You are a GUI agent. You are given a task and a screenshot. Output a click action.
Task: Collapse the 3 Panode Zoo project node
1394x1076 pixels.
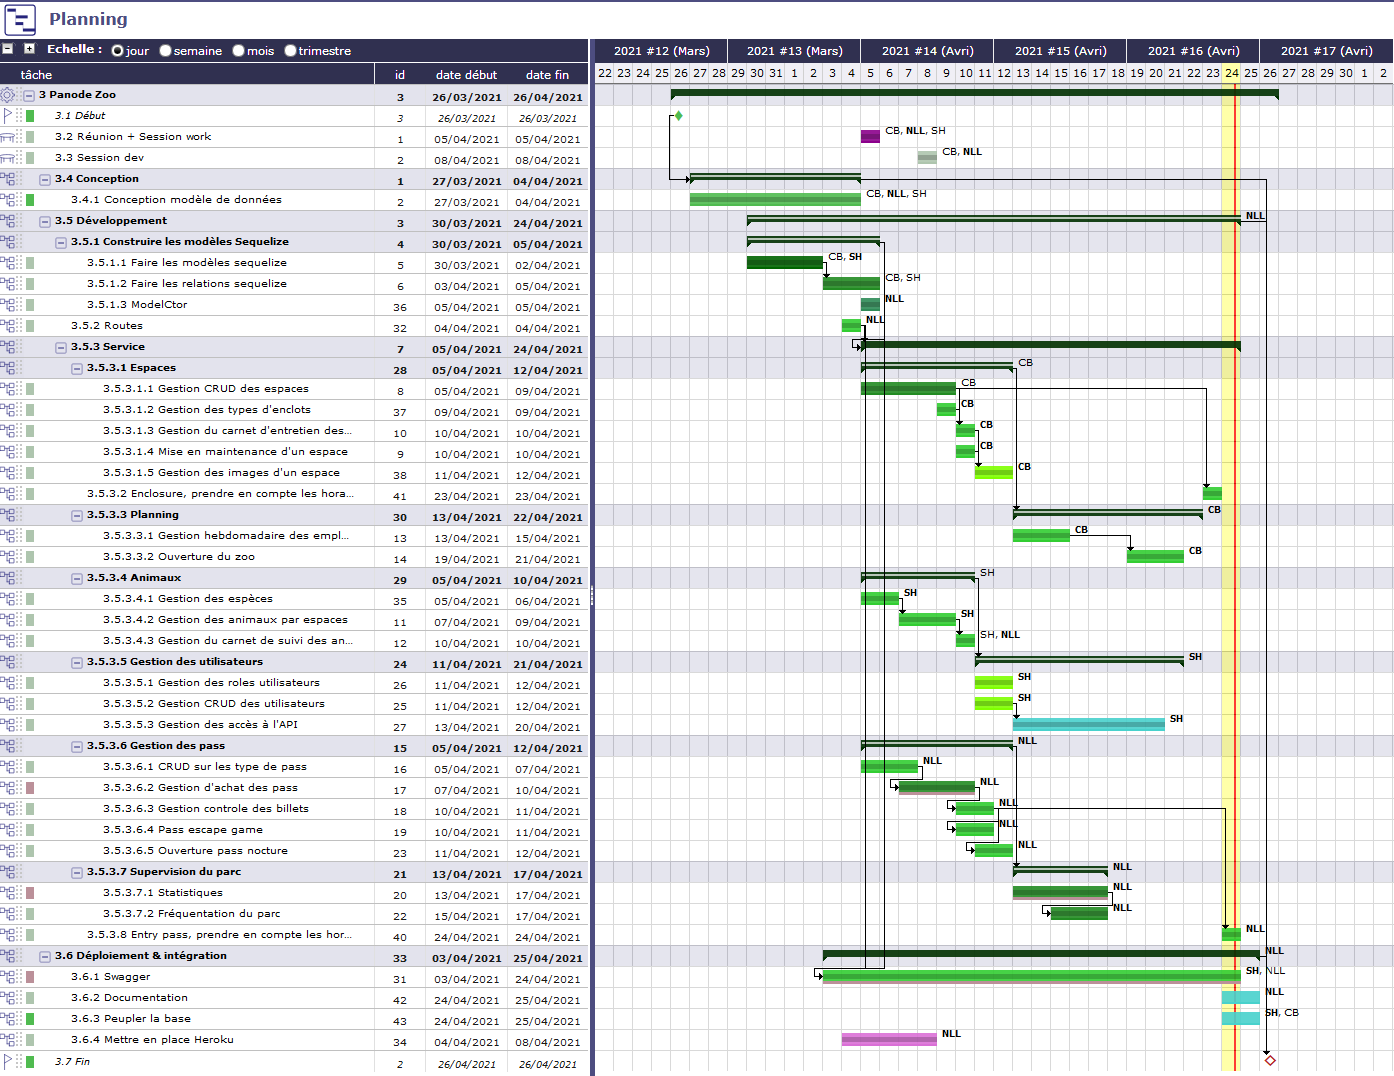click(29, 96)
